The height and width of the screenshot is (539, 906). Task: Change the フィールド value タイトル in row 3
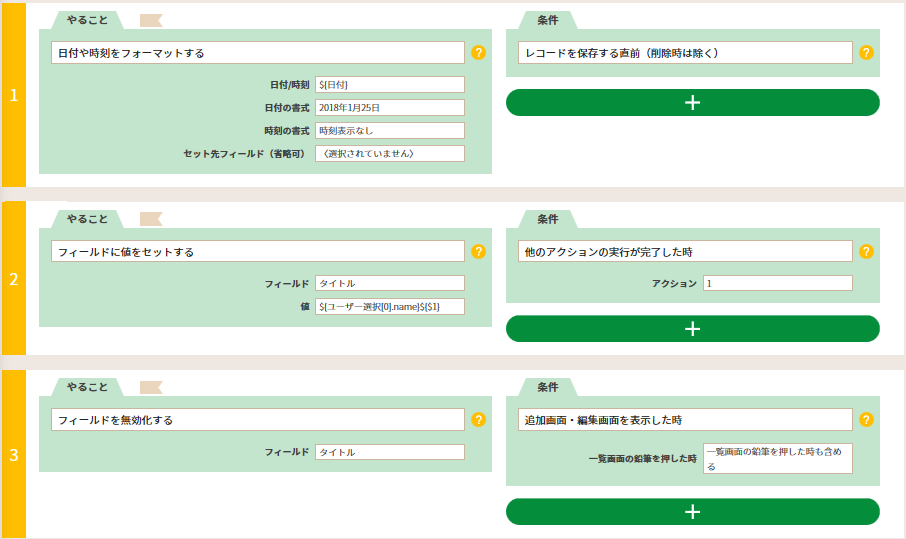(x=389, y=452)
